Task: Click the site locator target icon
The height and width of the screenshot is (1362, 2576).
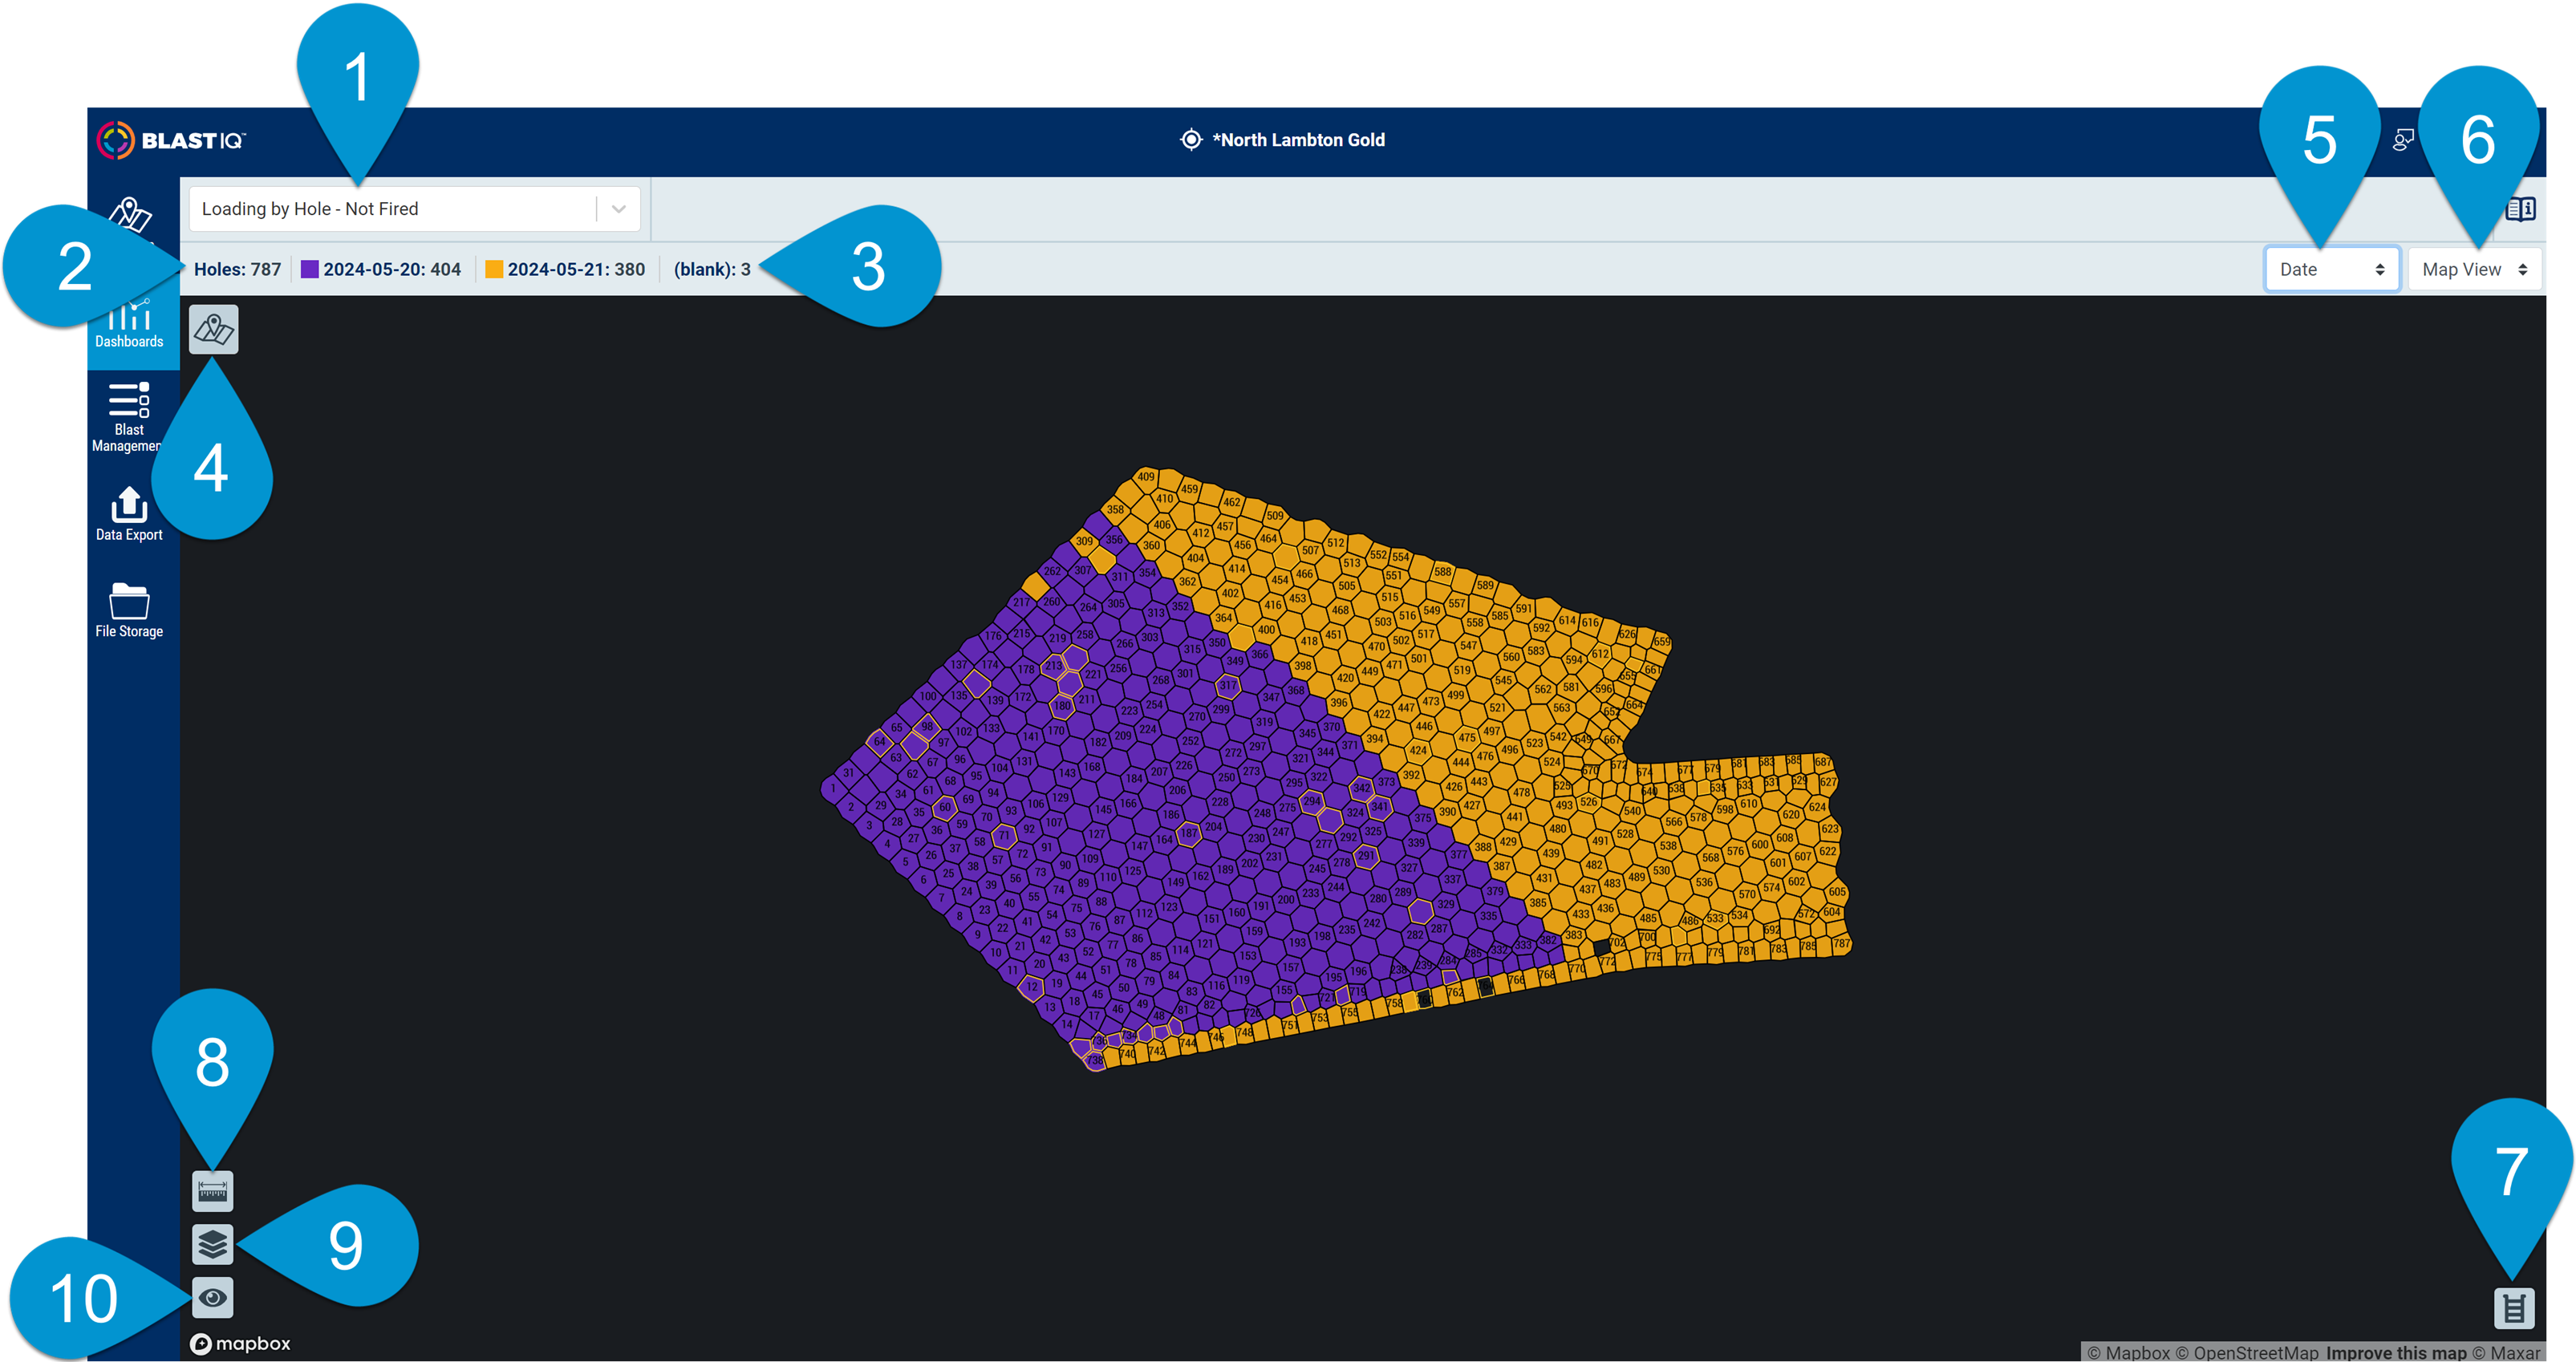Action: (1190, 140)
